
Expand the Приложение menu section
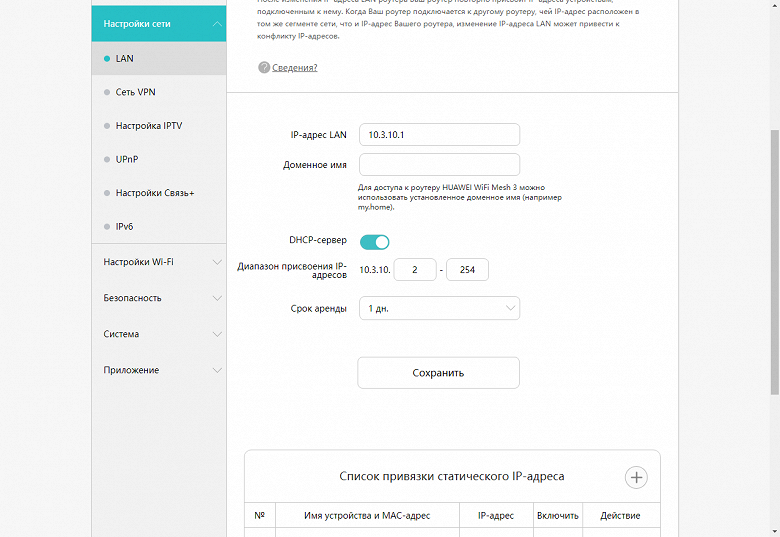(158, 370)
